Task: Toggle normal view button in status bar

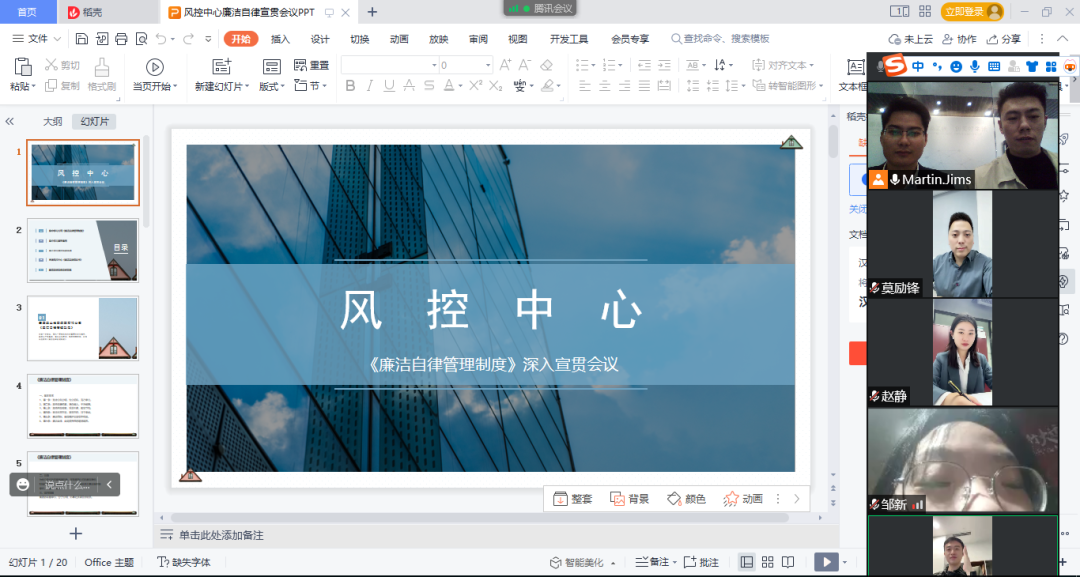Action: 746,562
